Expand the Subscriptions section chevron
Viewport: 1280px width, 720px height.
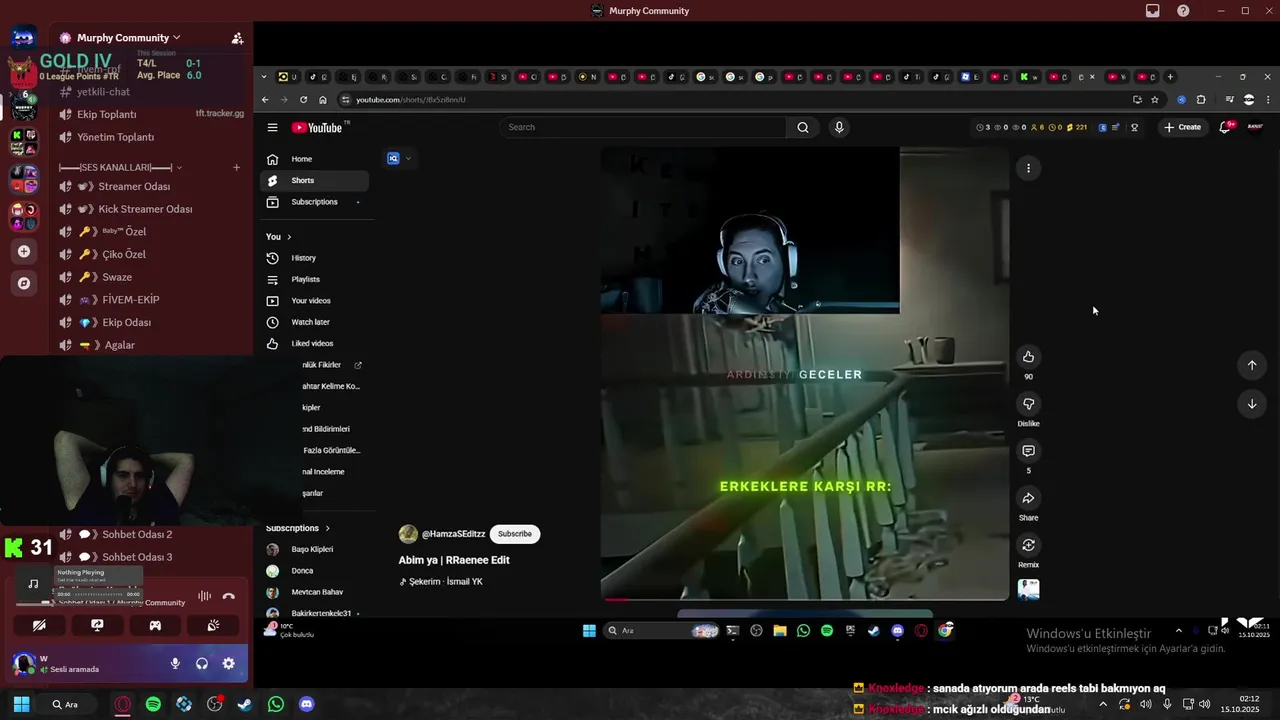[x=327, y=528]
